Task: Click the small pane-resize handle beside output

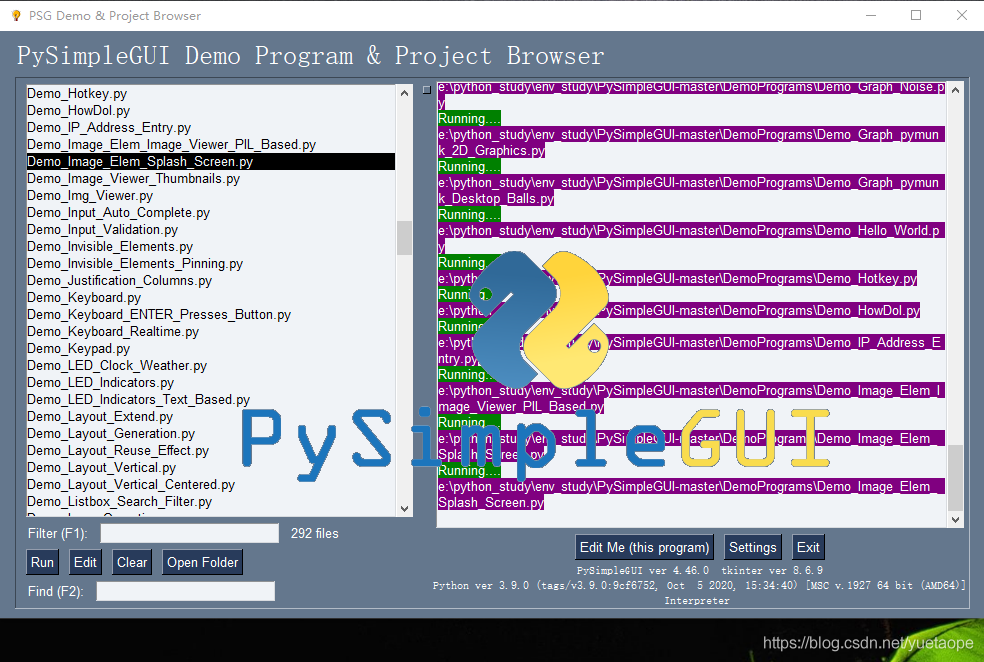Action: (427, 90)
